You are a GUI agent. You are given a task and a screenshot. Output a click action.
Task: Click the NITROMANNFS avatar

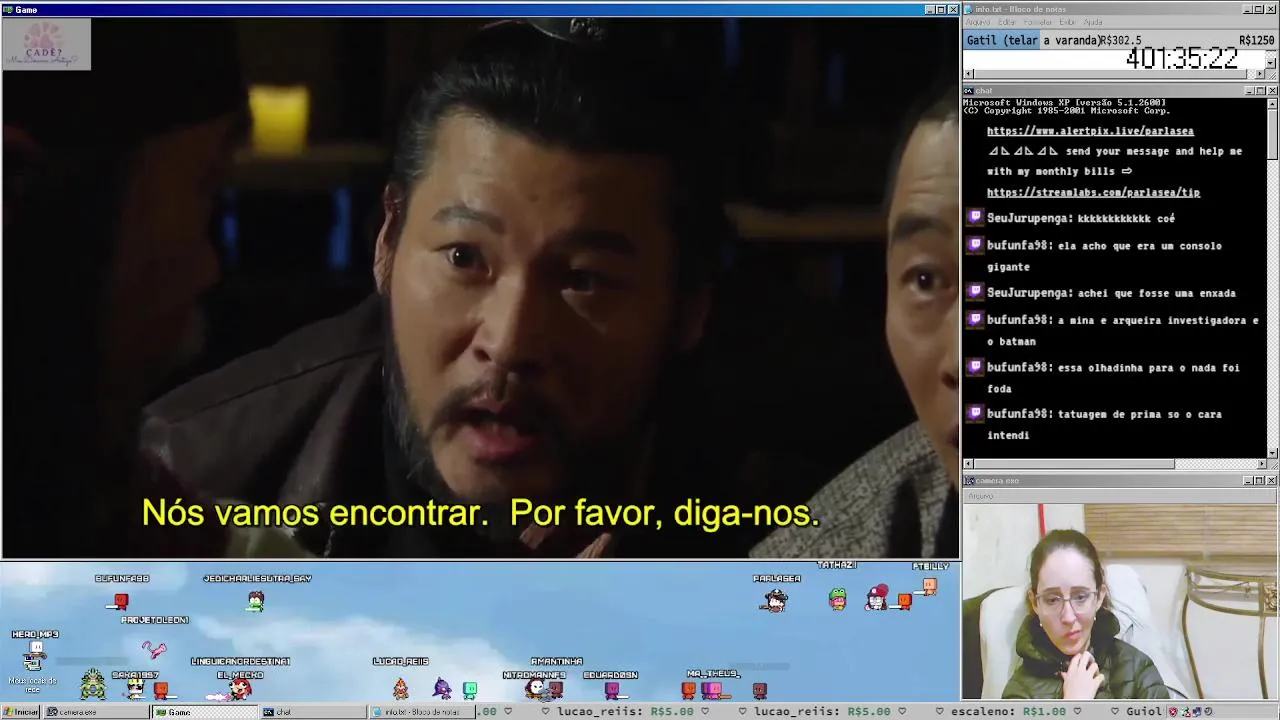(x=535, y=687)
